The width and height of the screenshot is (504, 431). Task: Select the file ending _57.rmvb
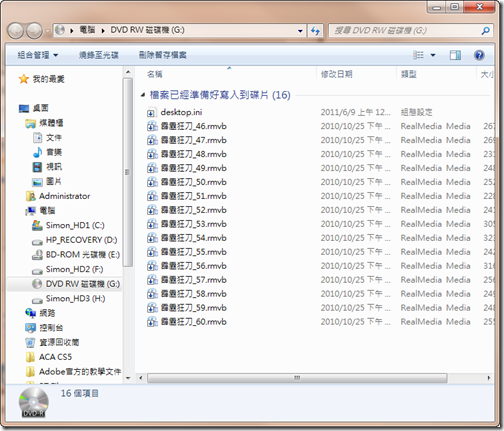point(193,280)
